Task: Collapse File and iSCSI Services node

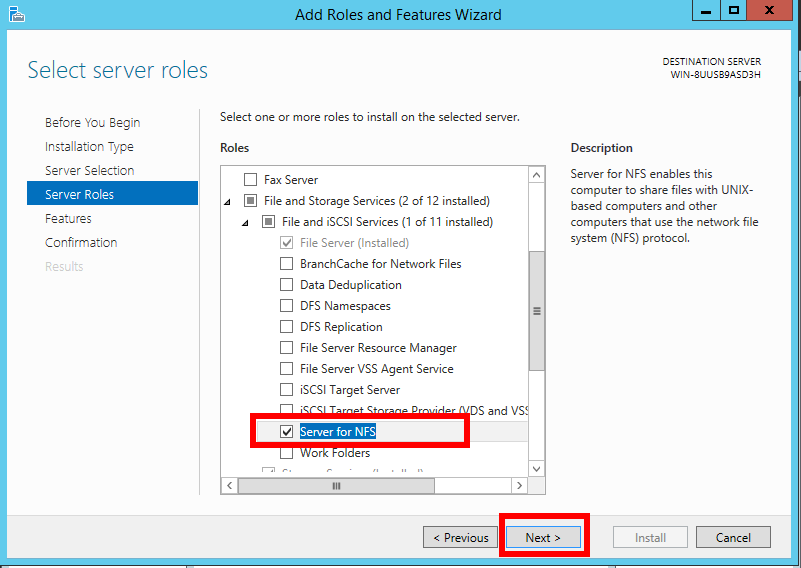Action: click(x=247, y=222)
